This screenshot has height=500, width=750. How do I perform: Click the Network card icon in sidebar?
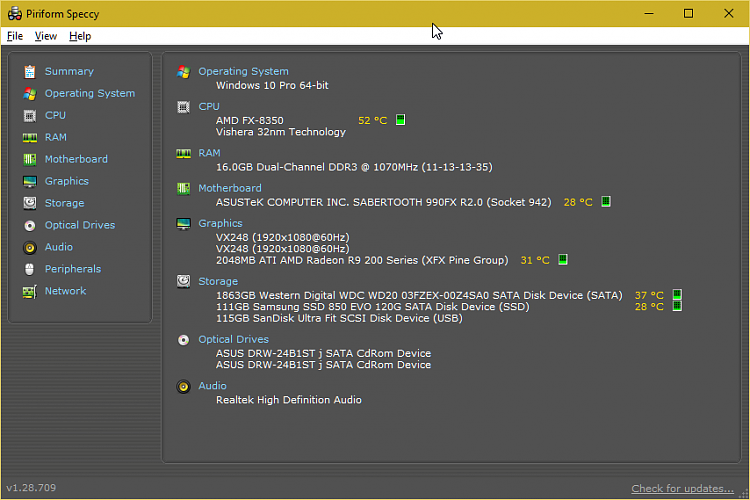30,291
